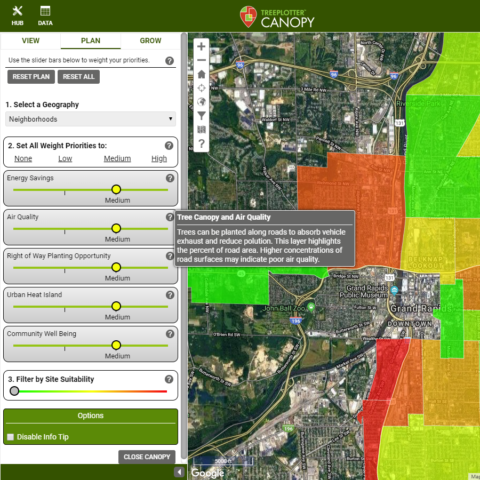Set all weights to None
The image size is (480, 480).
pos(23,159)
